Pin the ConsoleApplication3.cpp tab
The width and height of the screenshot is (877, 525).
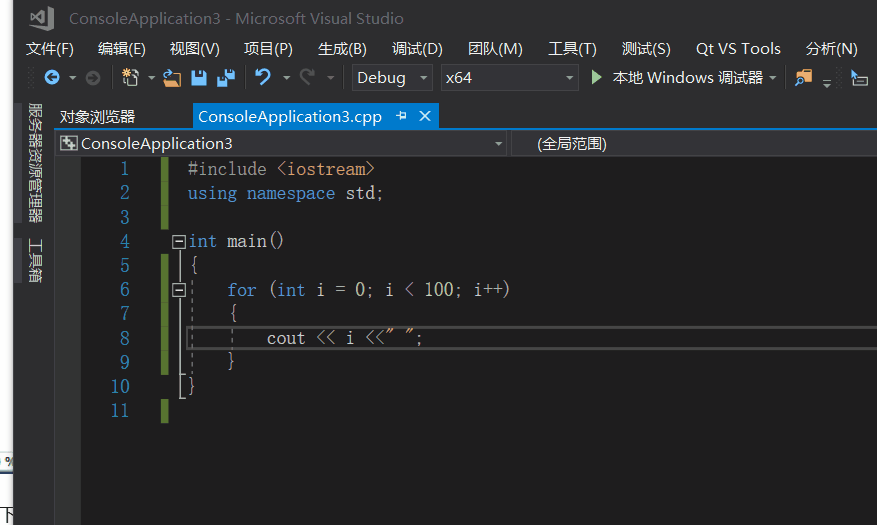point(401,116)
